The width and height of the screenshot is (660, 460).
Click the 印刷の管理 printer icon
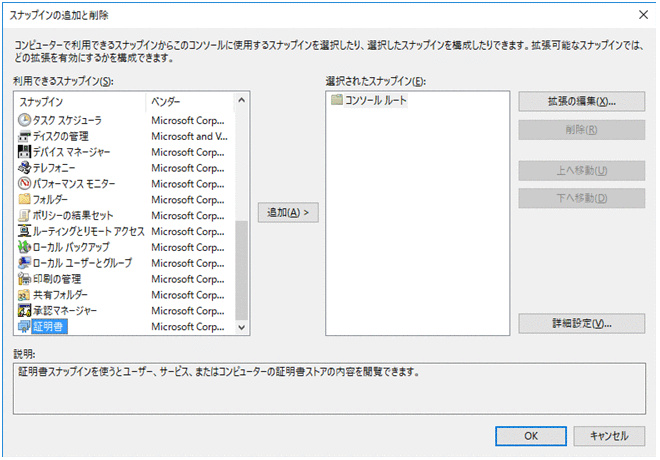click(x=24, y=279)
